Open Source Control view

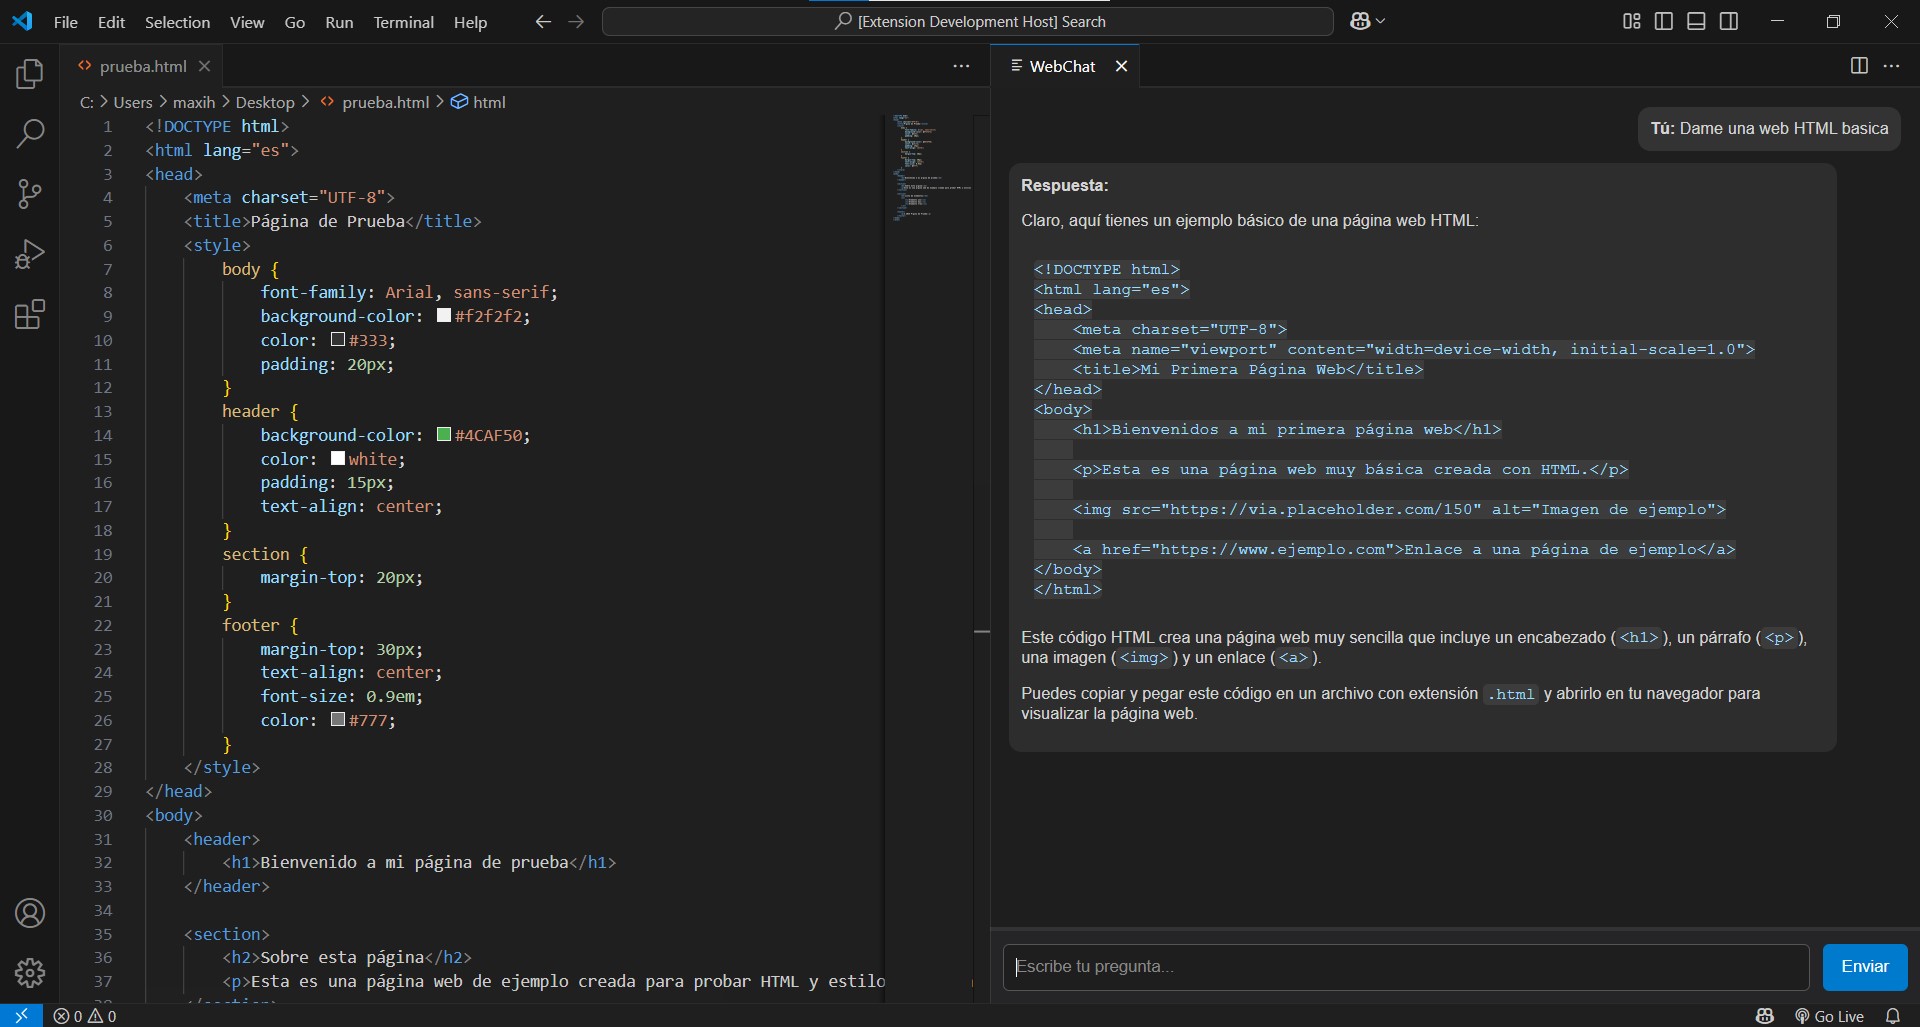29,193
